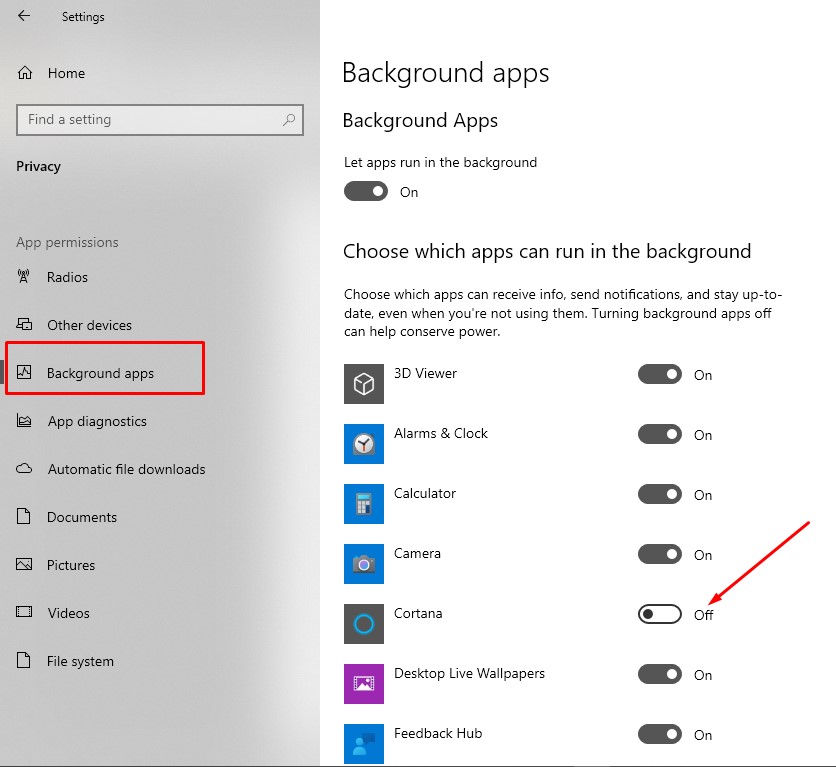836x767 pixels.
Task: Click the Calculator app icon
Action: click(x=364, y=504)
